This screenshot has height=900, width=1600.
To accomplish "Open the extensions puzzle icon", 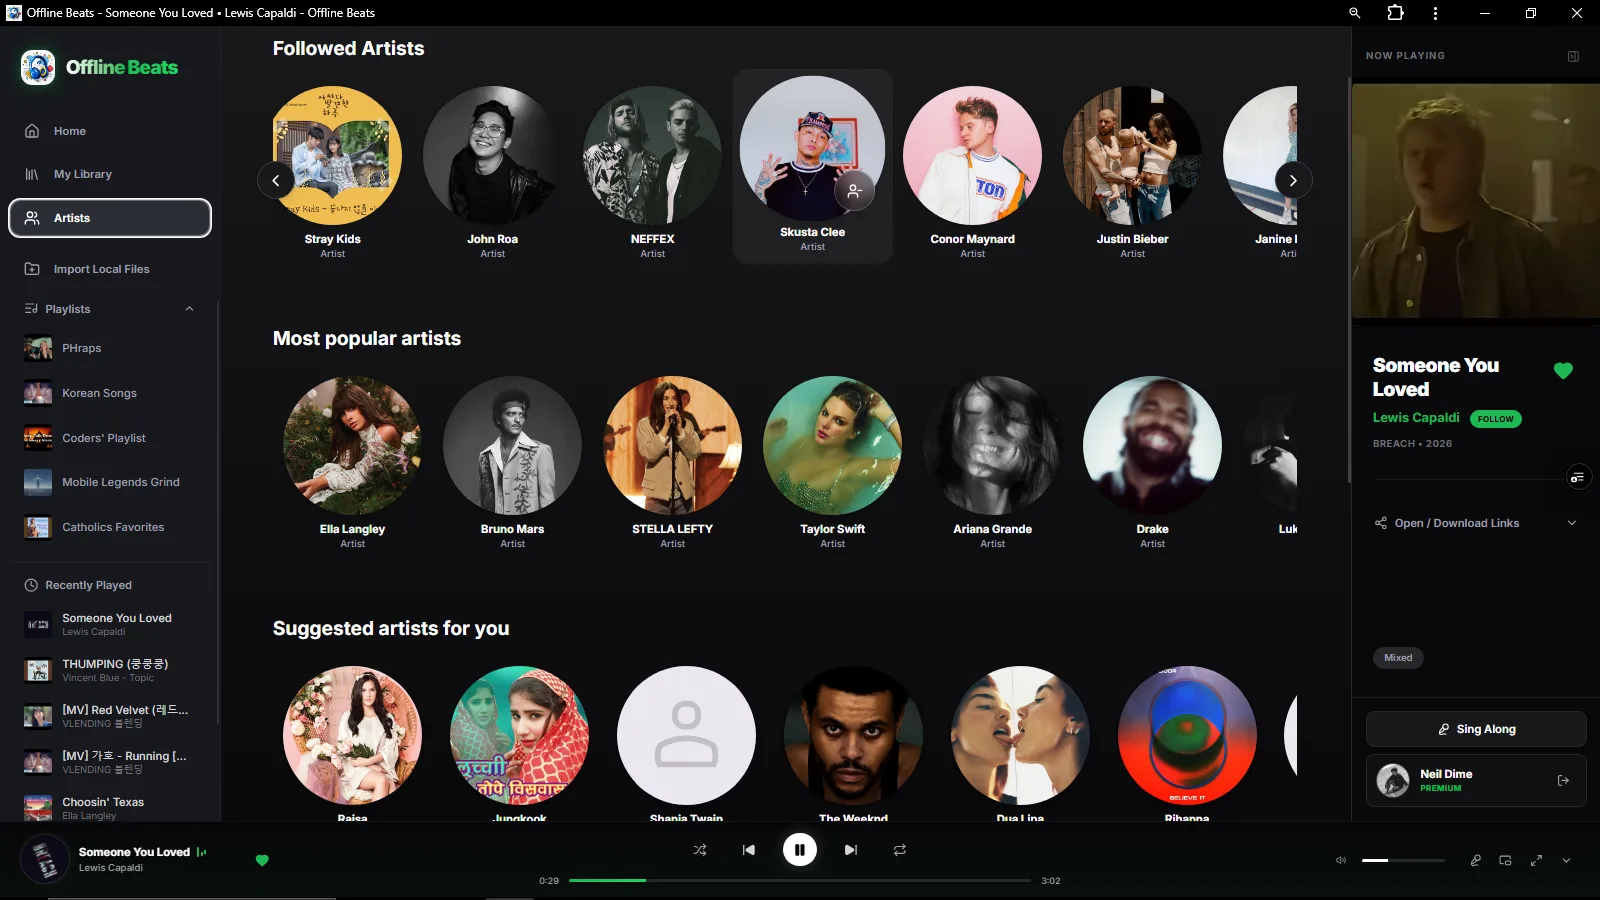I will pyautogui.click(x=1395, y=13).
